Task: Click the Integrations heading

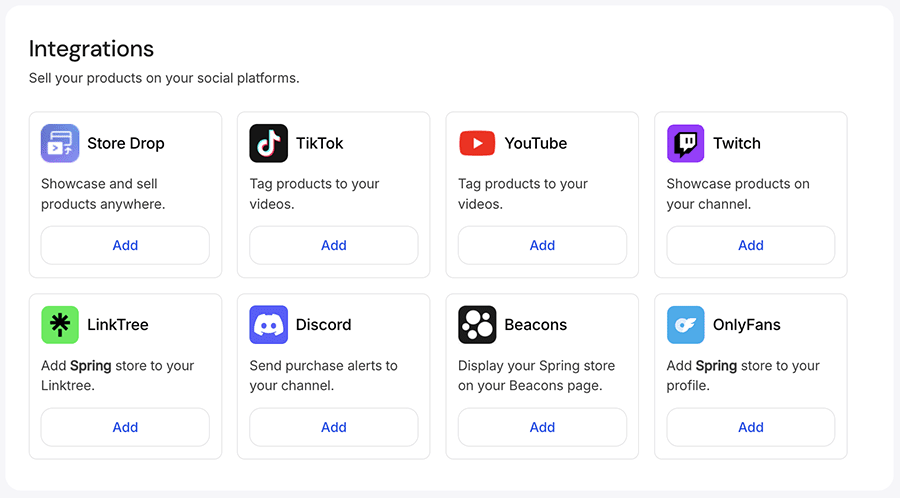Action: (x=91, y=49)
